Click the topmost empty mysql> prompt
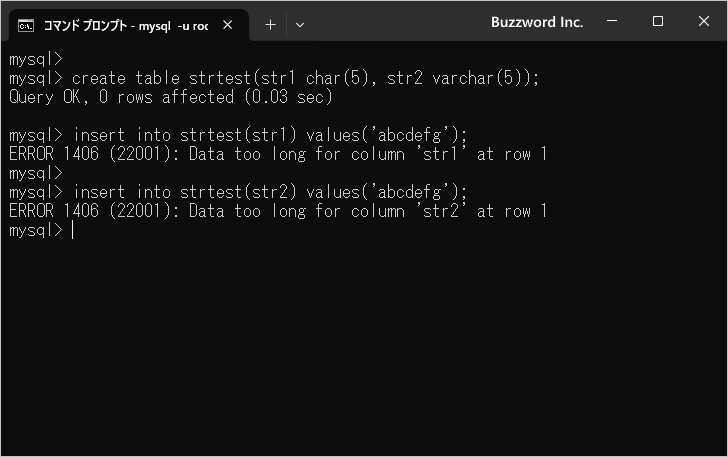Screen dimensions: 728x457 click(x=36, y=59)
